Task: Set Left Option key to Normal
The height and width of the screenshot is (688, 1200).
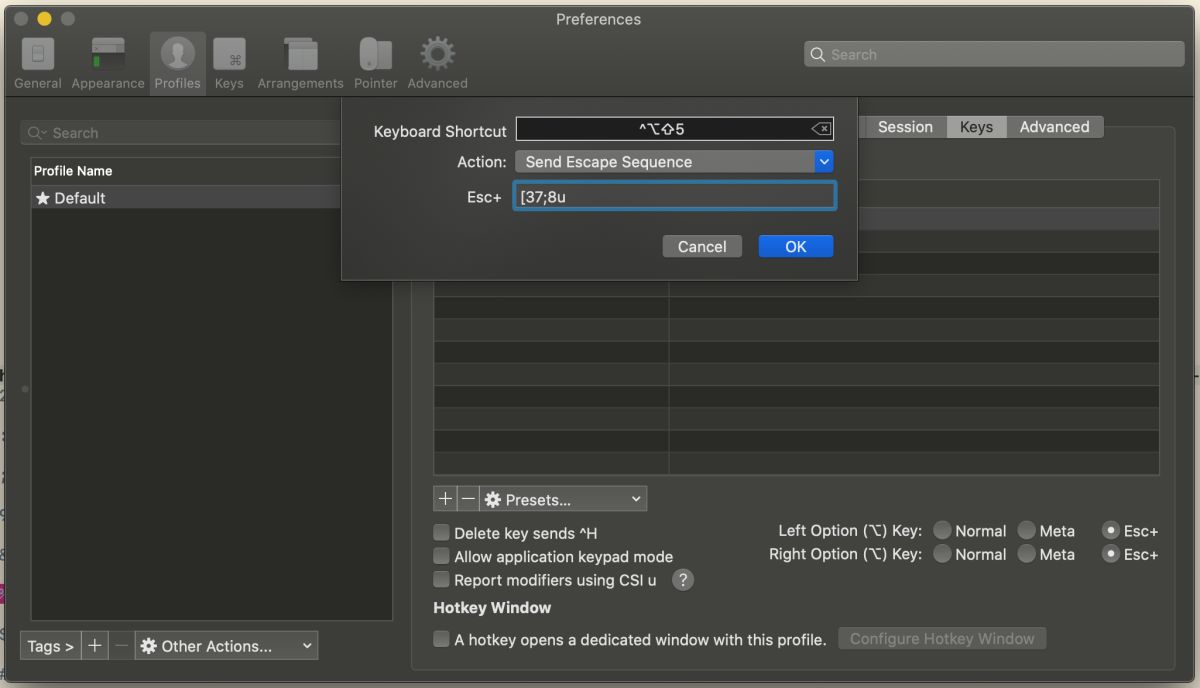Action: point(942,530)
